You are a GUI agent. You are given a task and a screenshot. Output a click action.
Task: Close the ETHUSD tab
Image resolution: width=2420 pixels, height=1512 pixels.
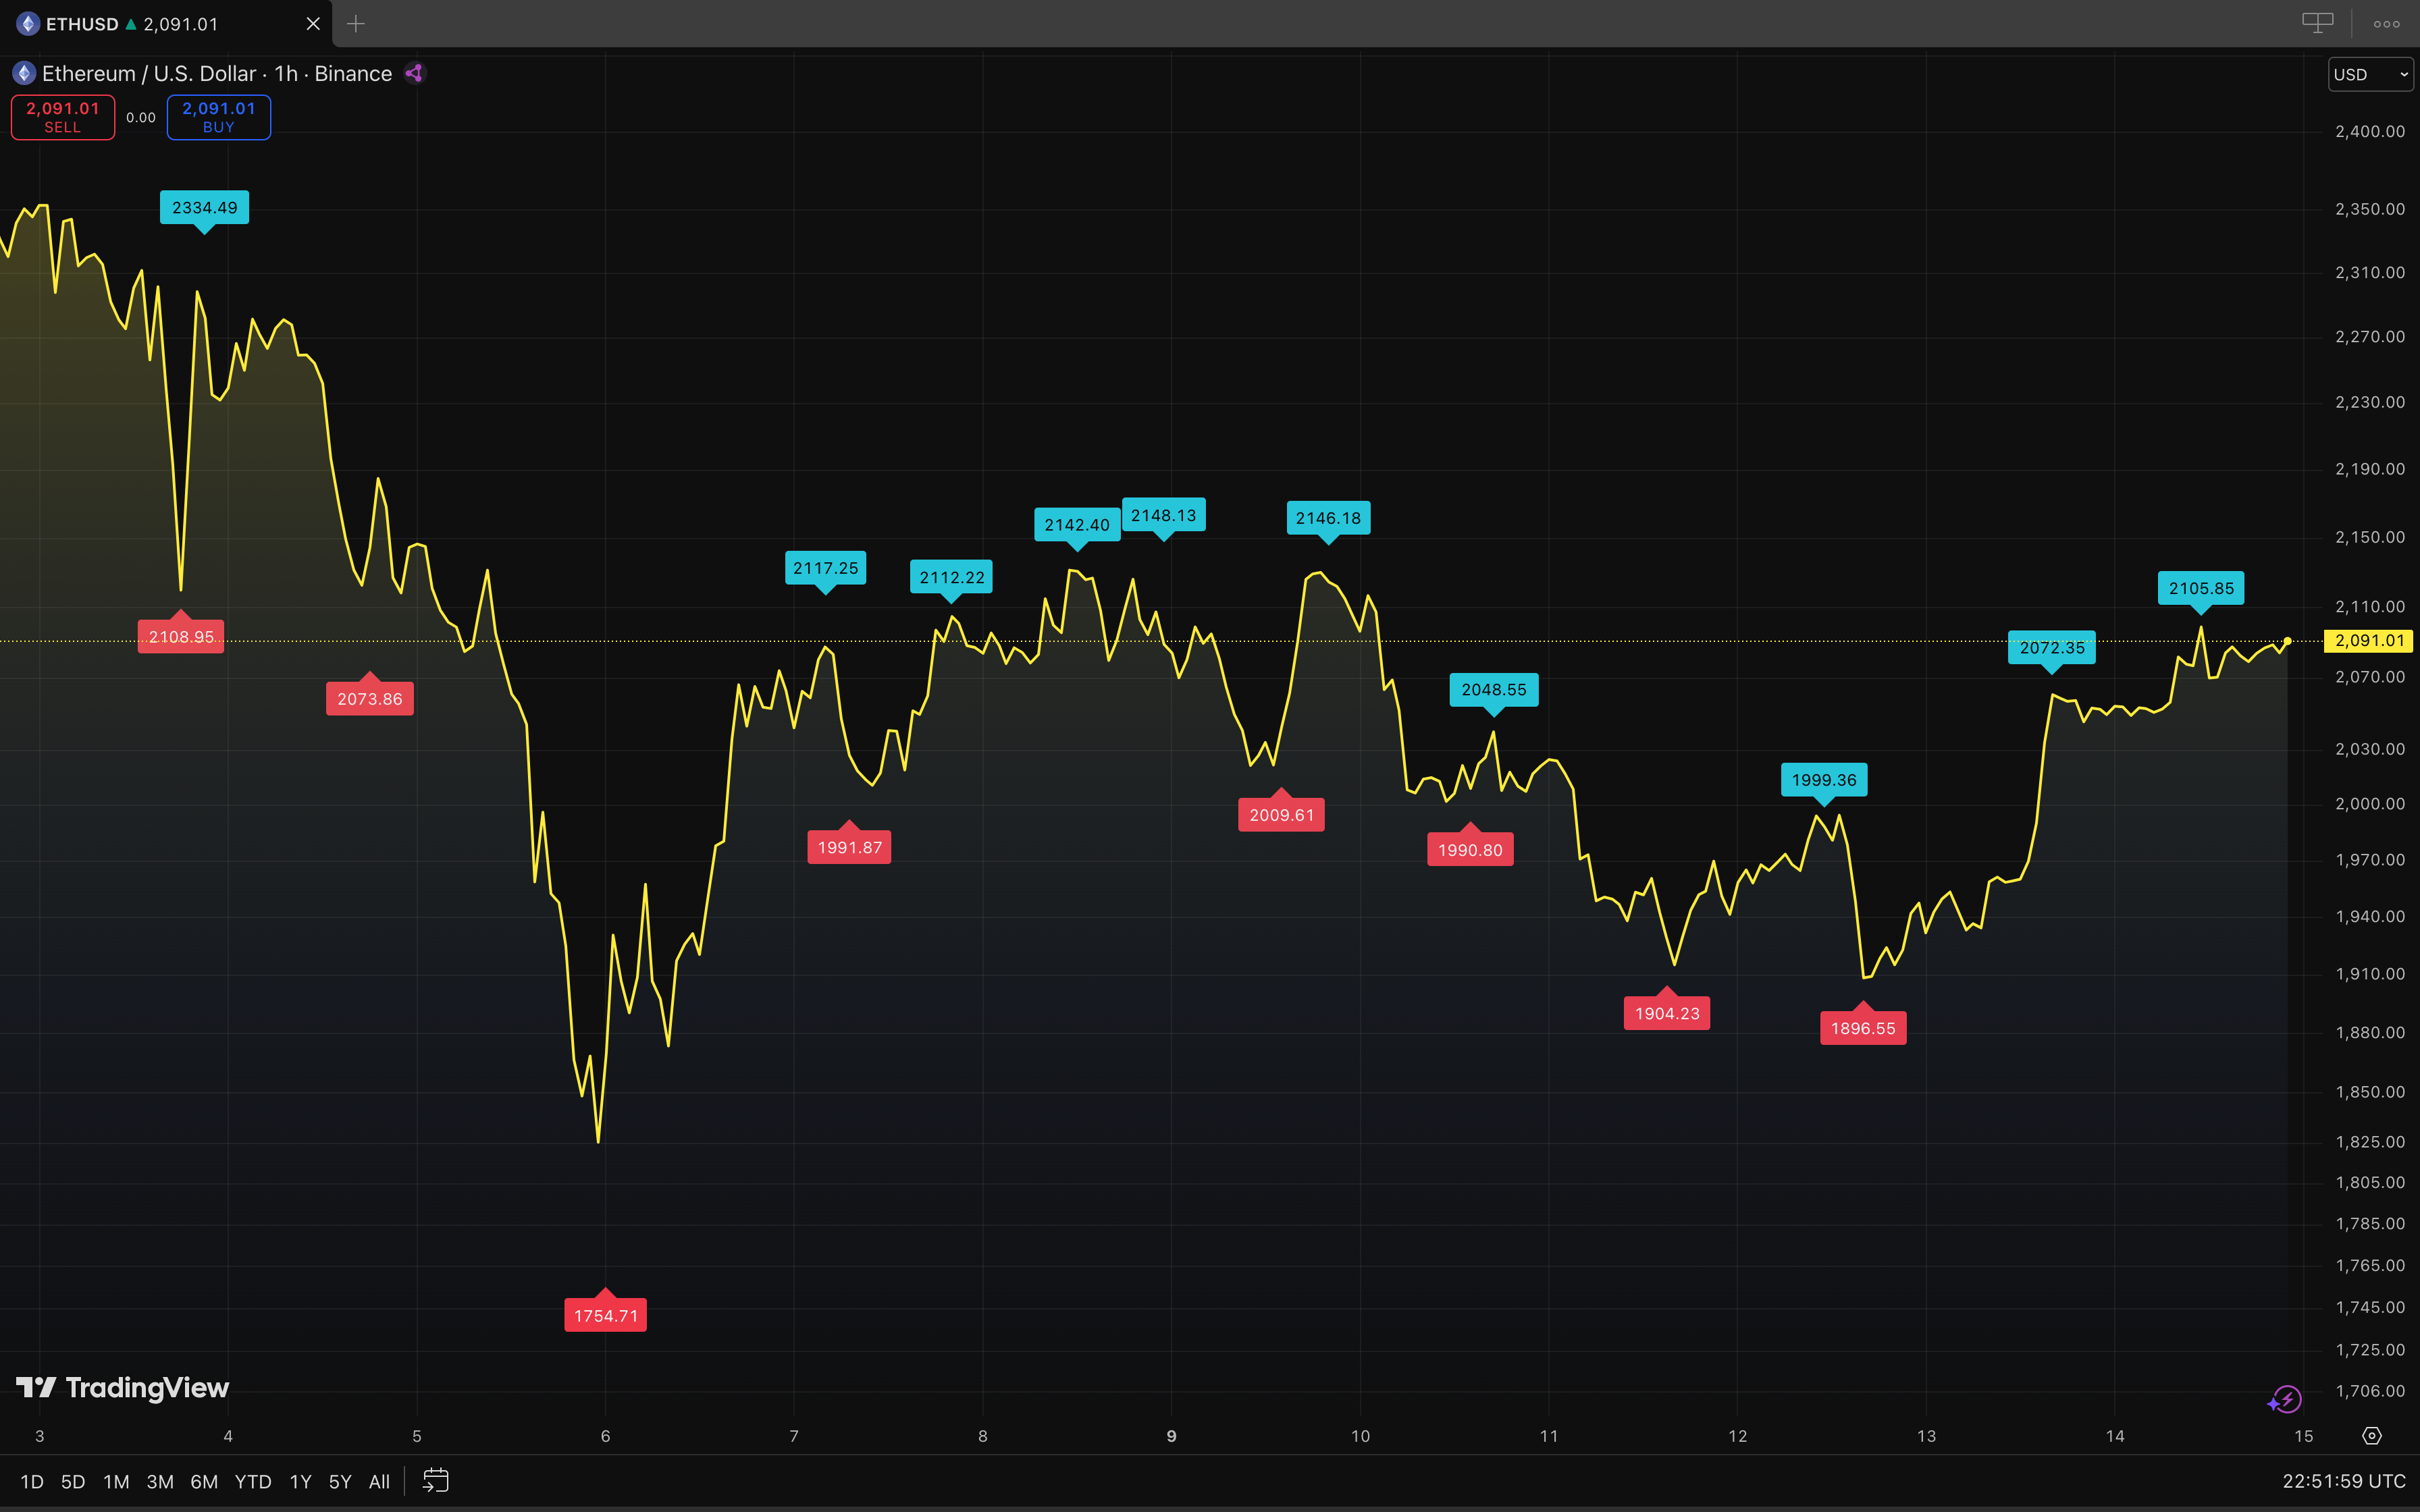[x=313, y=24]
